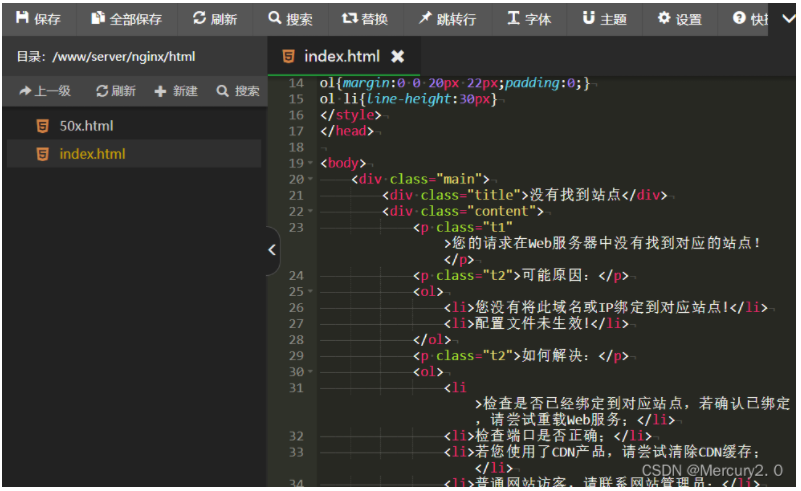The height and width of the screenshot is (491, 801).
Task: Open the Shortcuts help (快) item
Action: tap(750, 19)
